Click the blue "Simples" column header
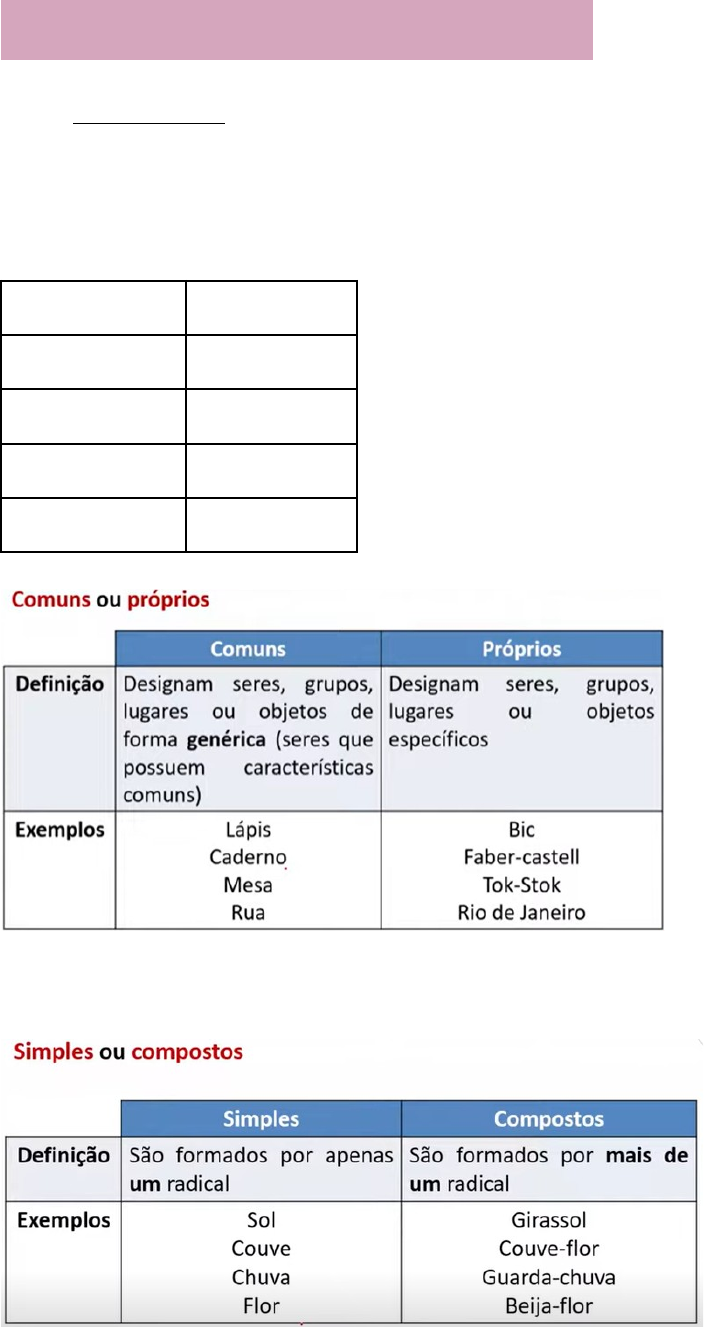 (x=261, y=1119)
